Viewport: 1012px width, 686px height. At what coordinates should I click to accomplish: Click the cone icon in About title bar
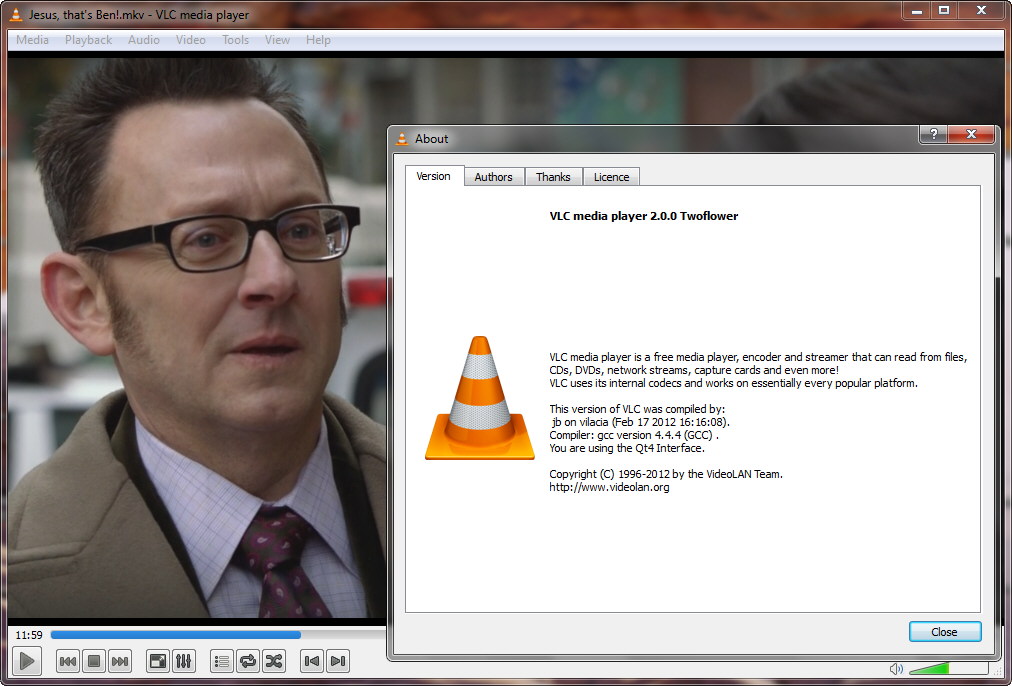402,139
